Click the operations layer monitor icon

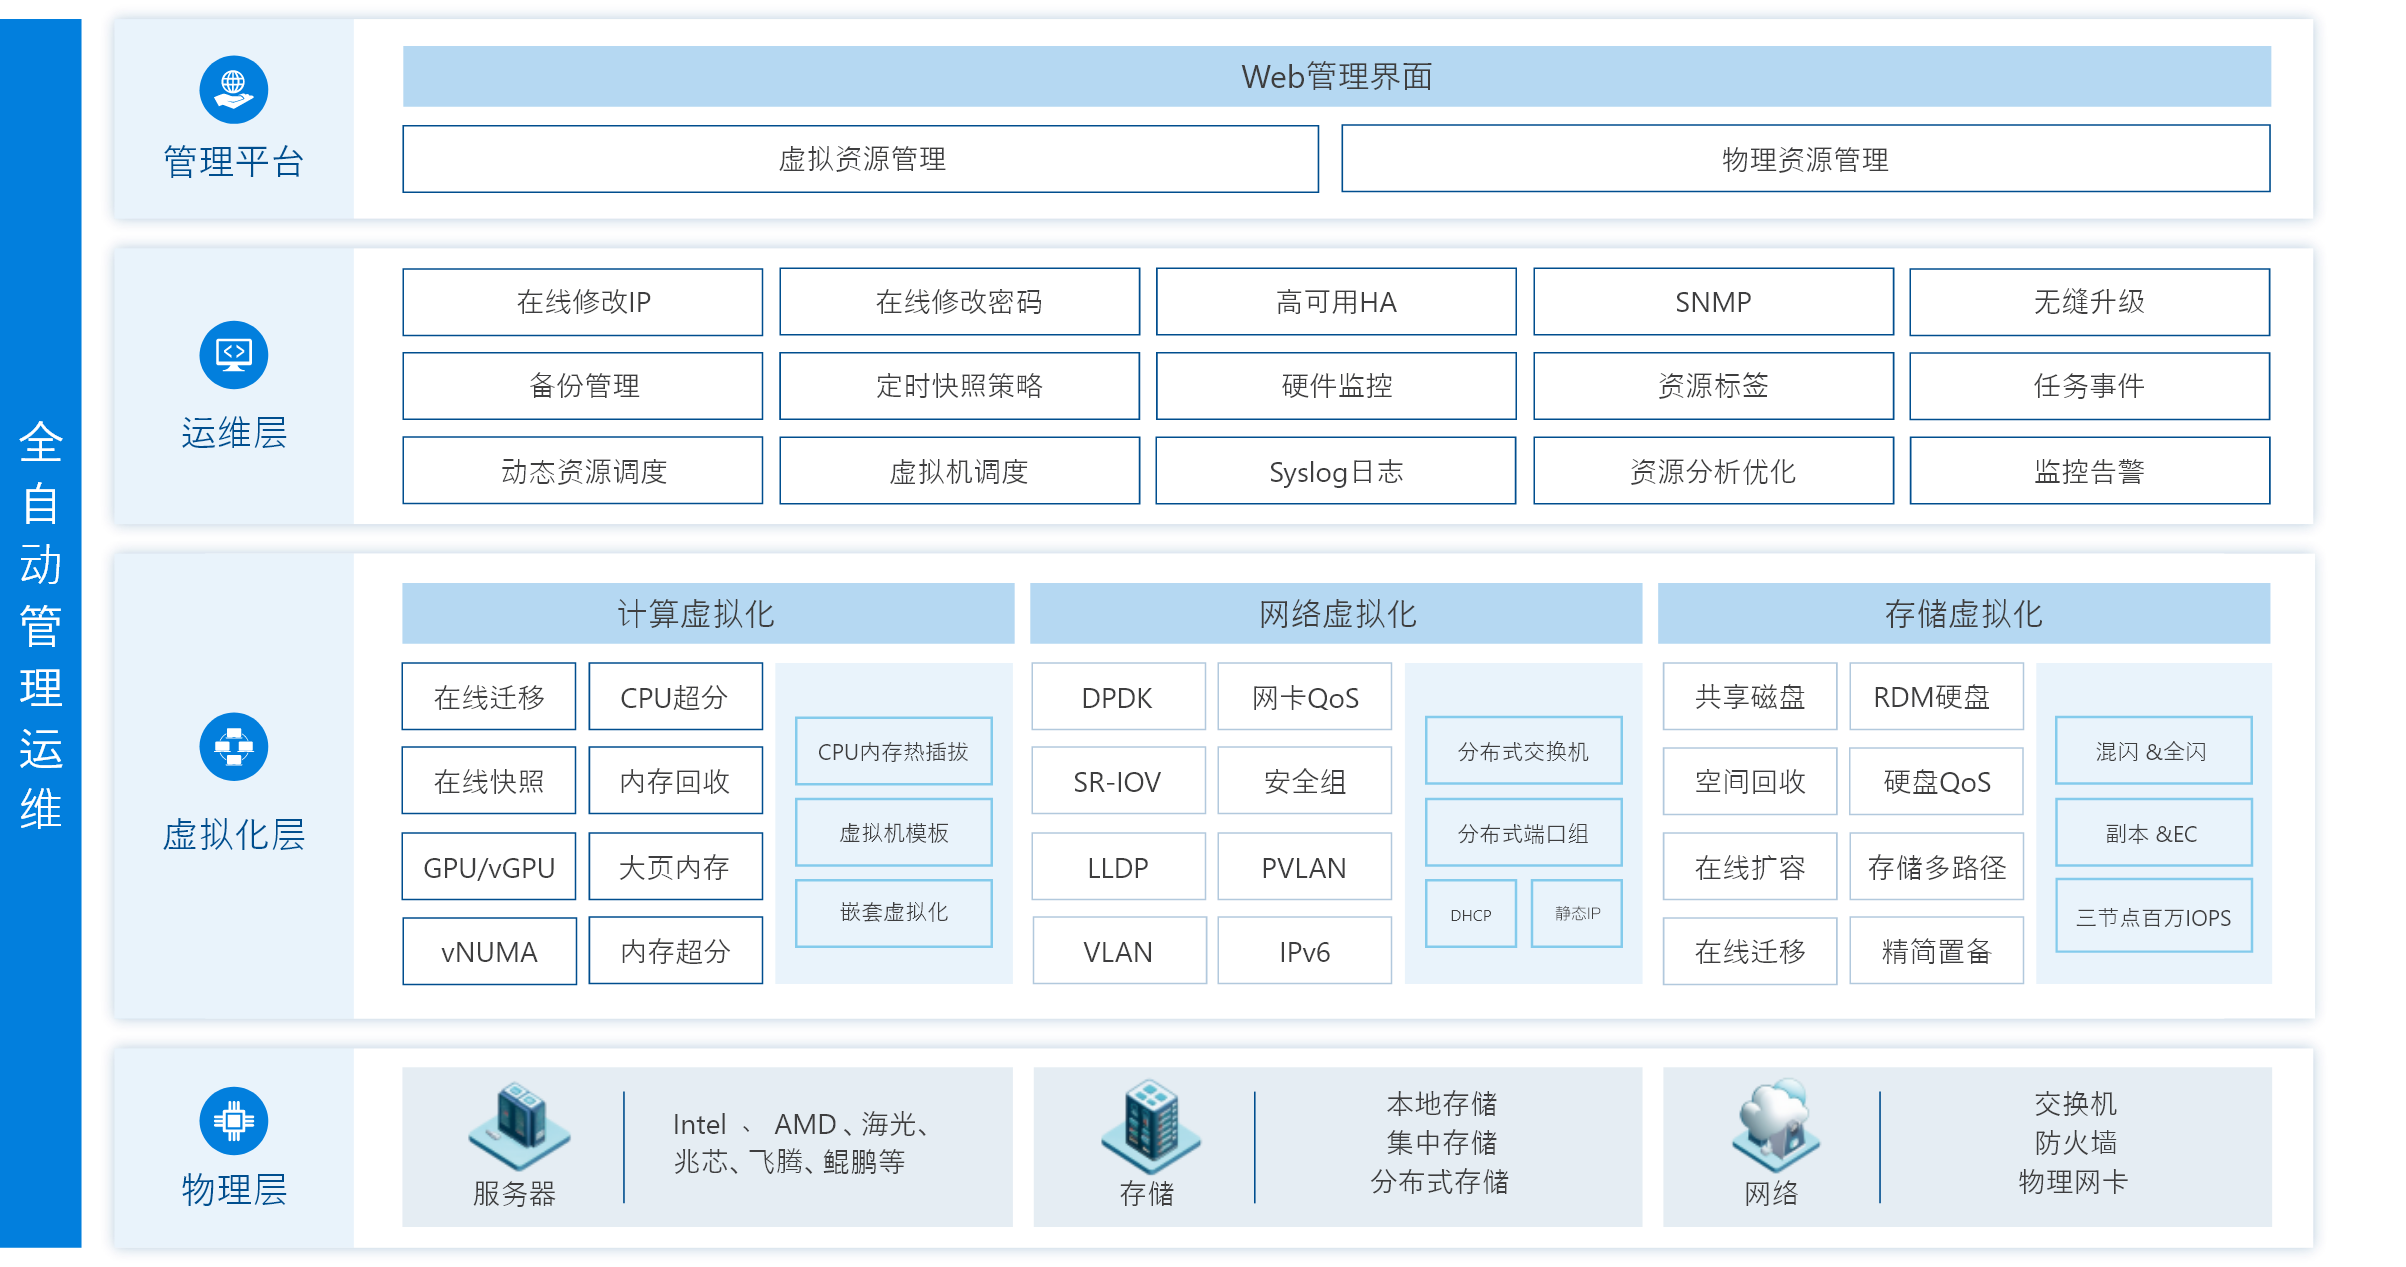[x=233, y=355]
